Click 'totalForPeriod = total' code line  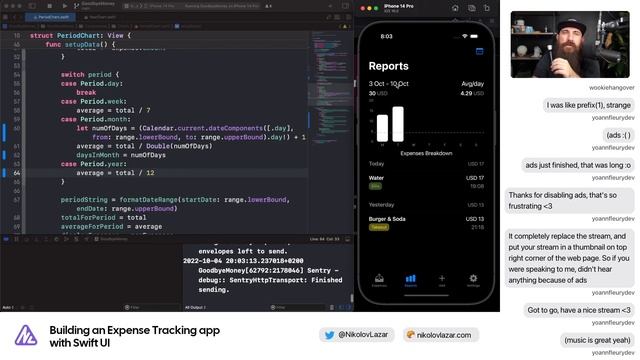pos(103,218)
